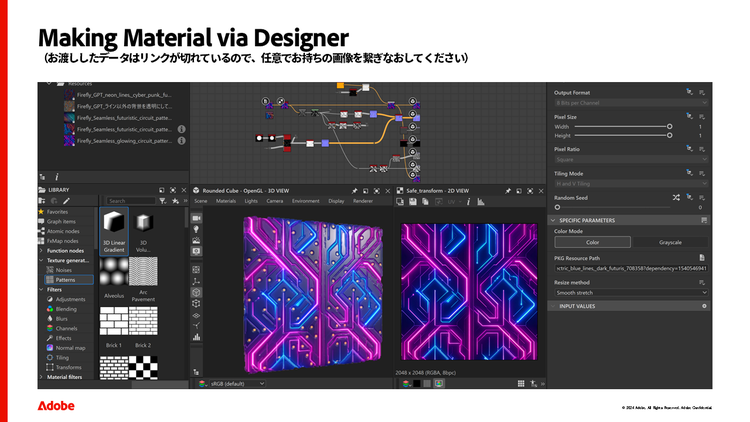Select Noises category in Library
The height and width of the screenshot is (422, 750).
pos(63,270)
